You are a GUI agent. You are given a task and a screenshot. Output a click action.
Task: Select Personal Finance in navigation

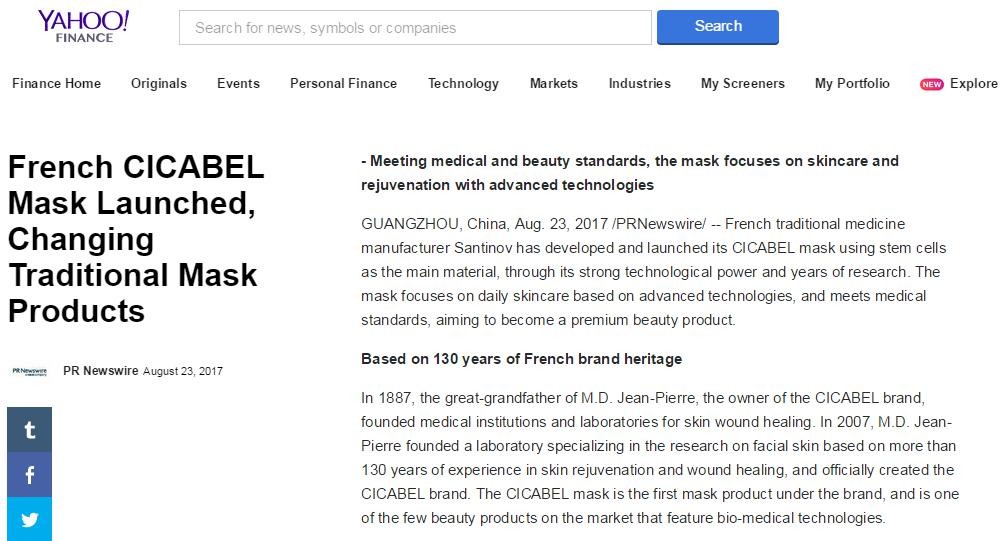(x=344, y=84)
